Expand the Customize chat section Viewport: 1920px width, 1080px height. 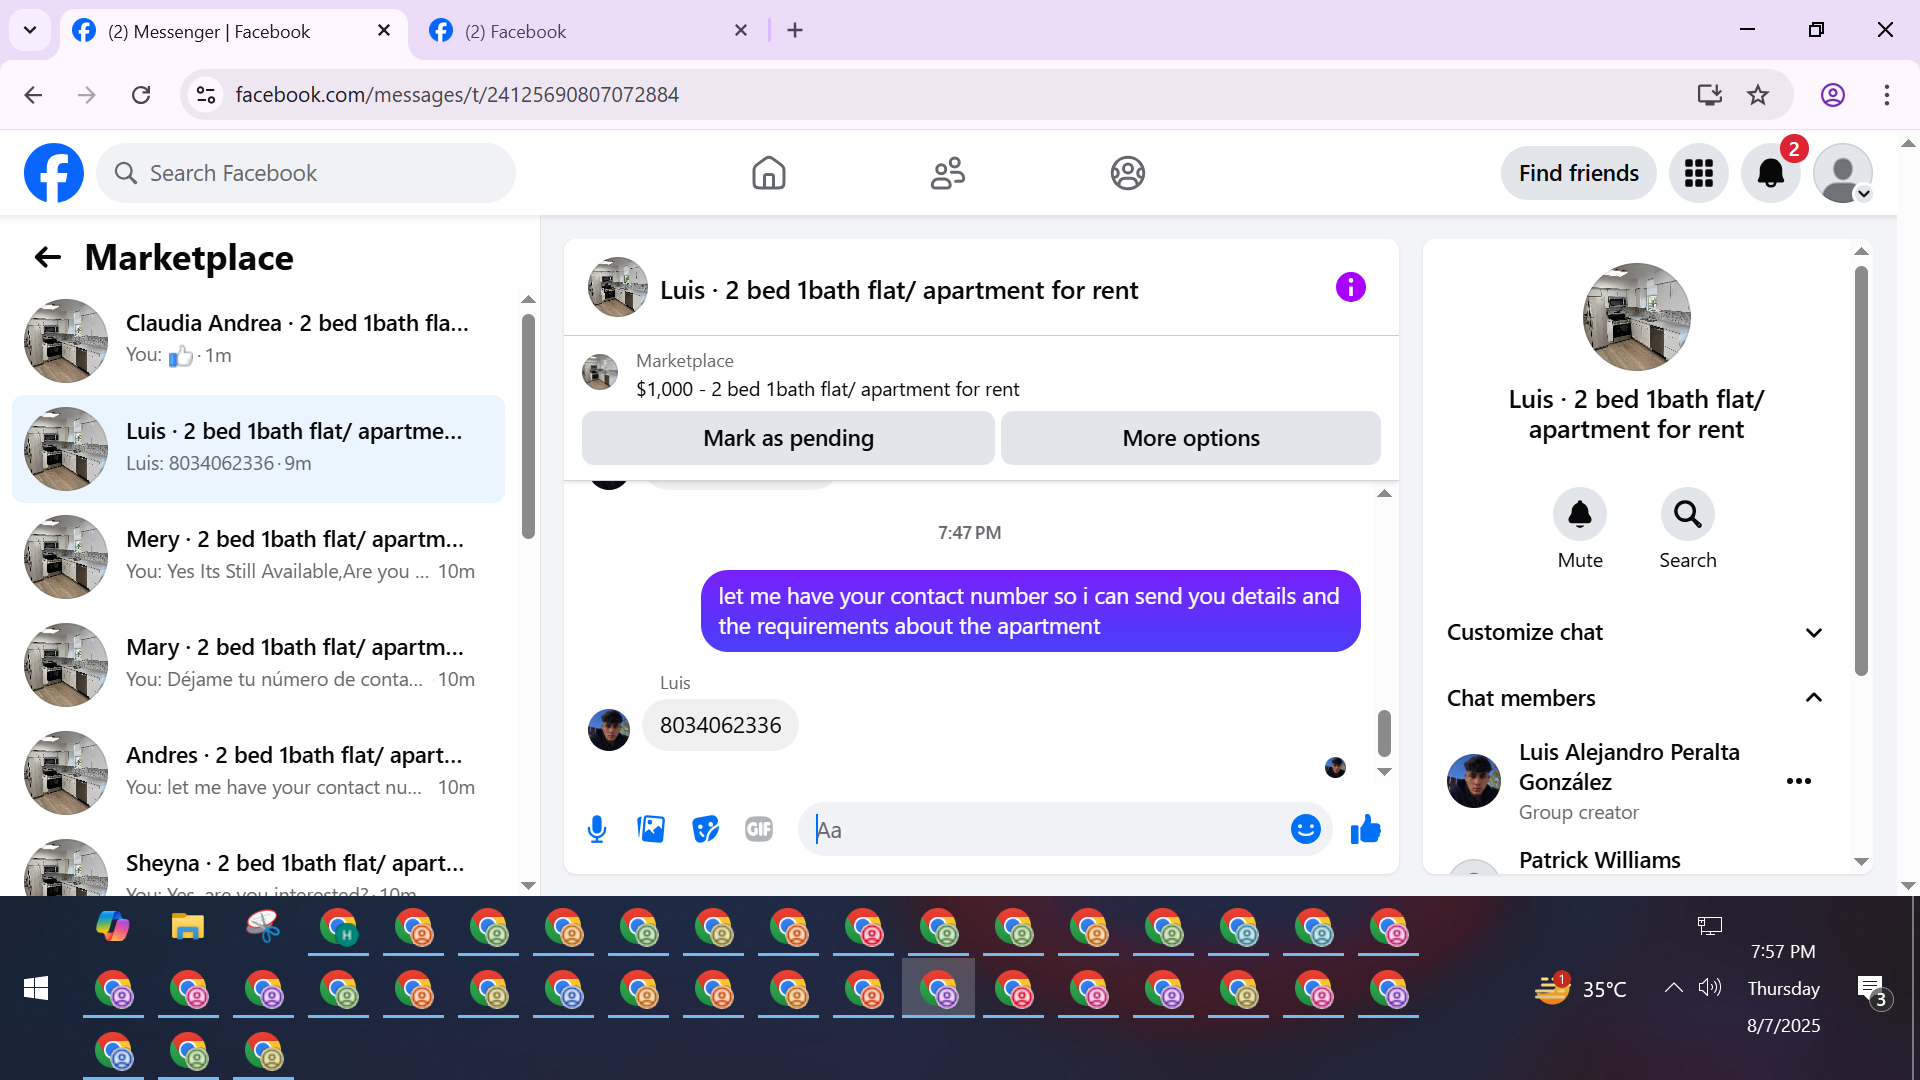[x=1636, y=632]
